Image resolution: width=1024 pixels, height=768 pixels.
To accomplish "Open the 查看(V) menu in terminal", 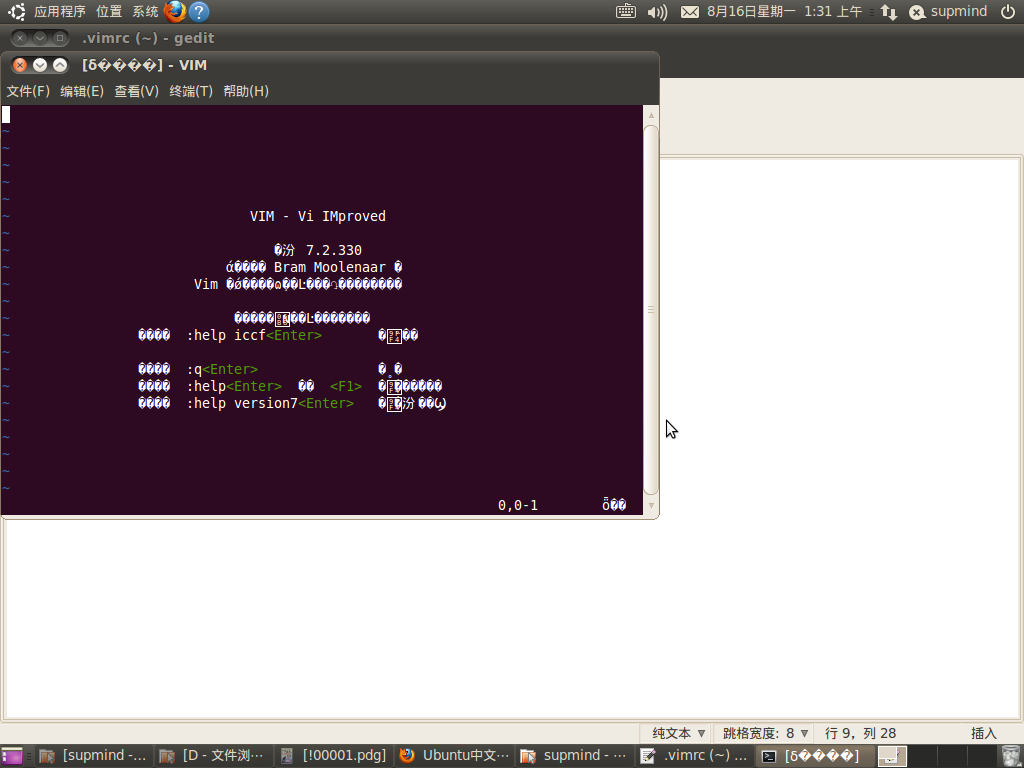I will 136,91.
